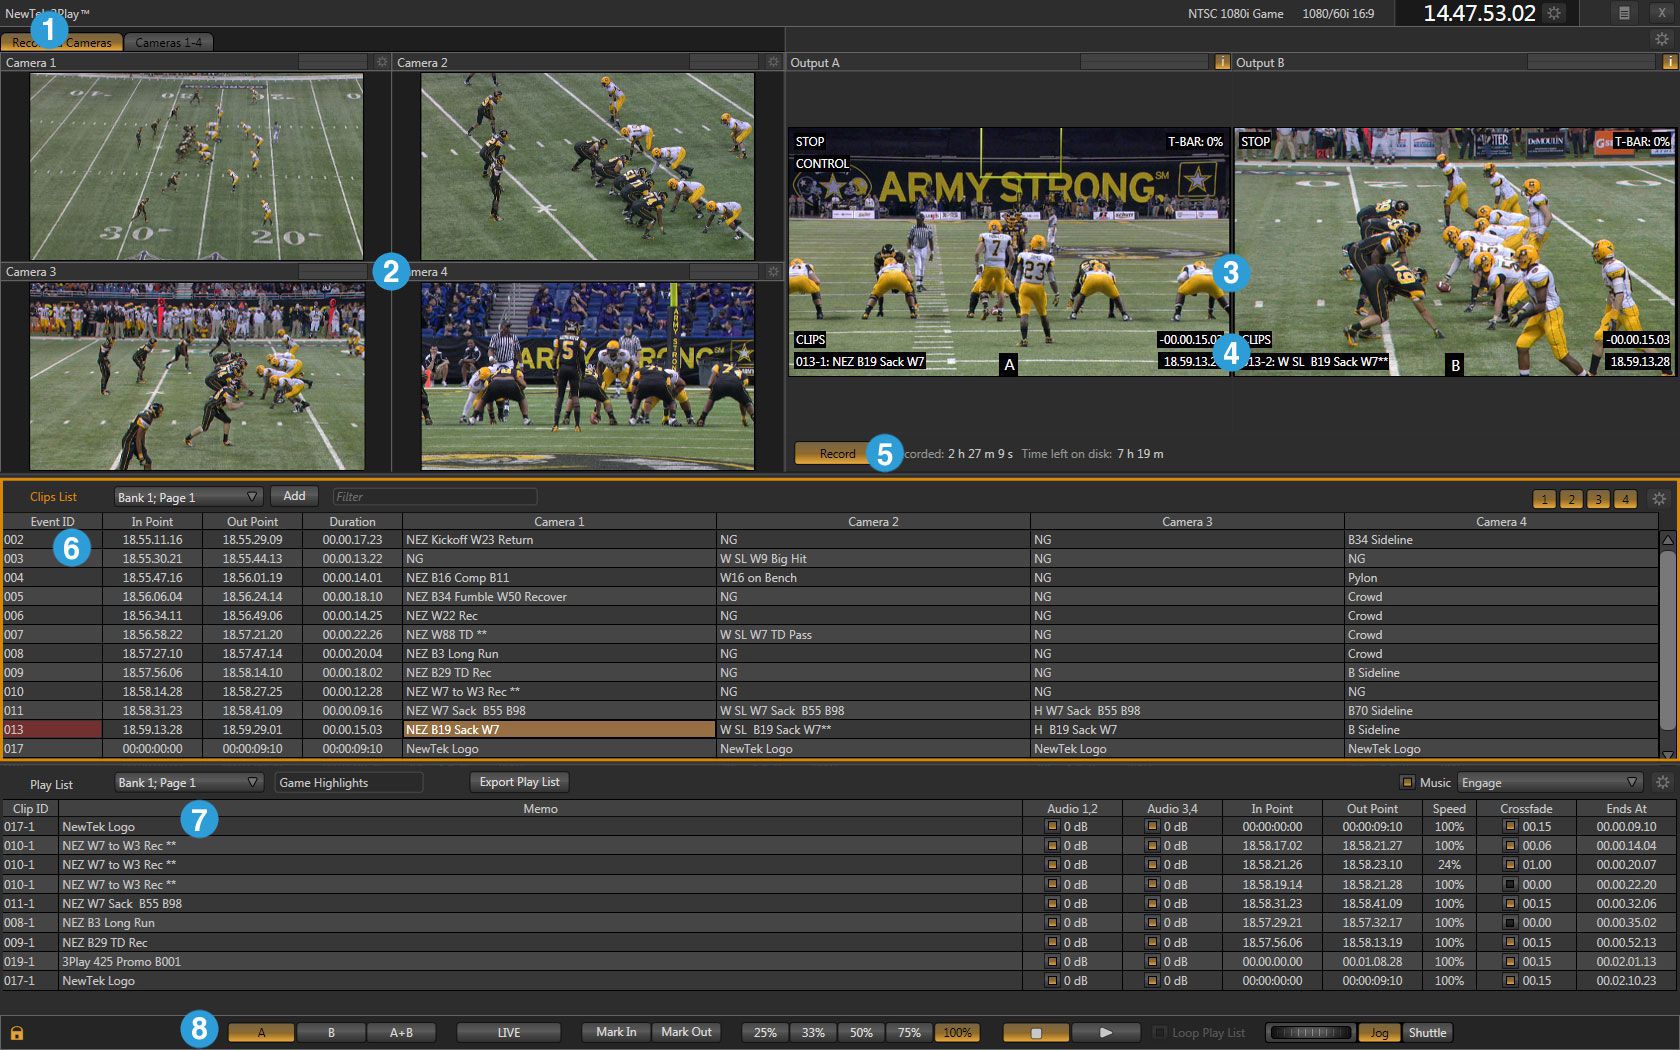Click the lock icon in bottom bar

pyautogui.click(x=17, y=1033)
